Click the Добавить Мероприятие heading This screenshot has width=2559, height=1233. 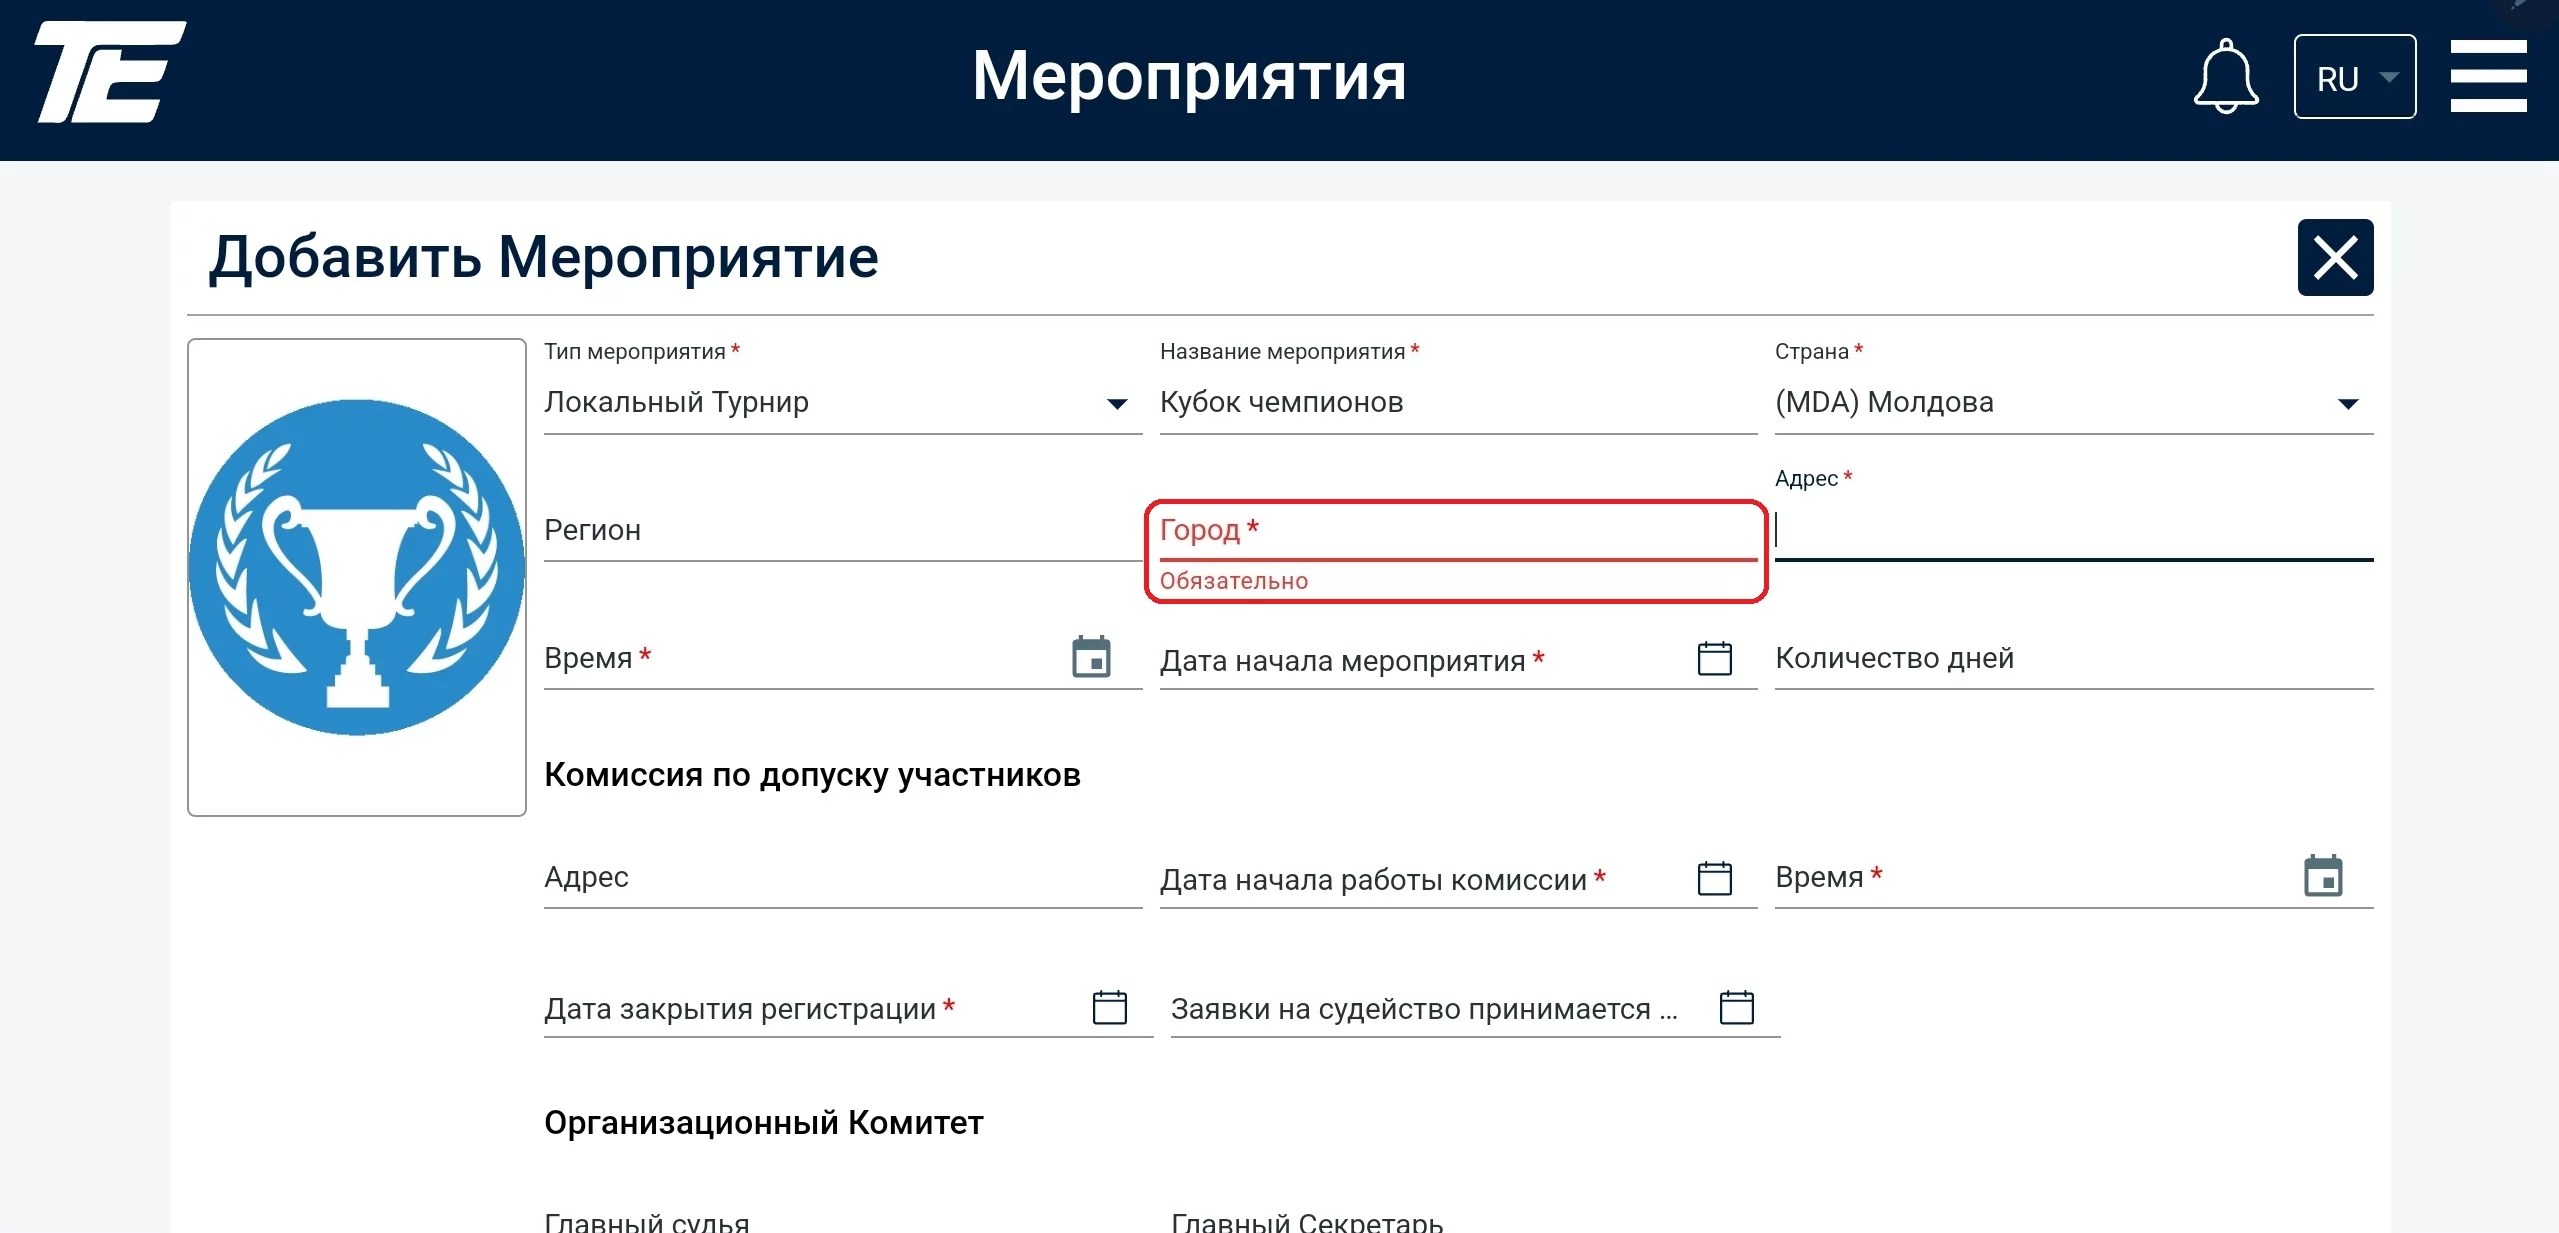[543, 257]
